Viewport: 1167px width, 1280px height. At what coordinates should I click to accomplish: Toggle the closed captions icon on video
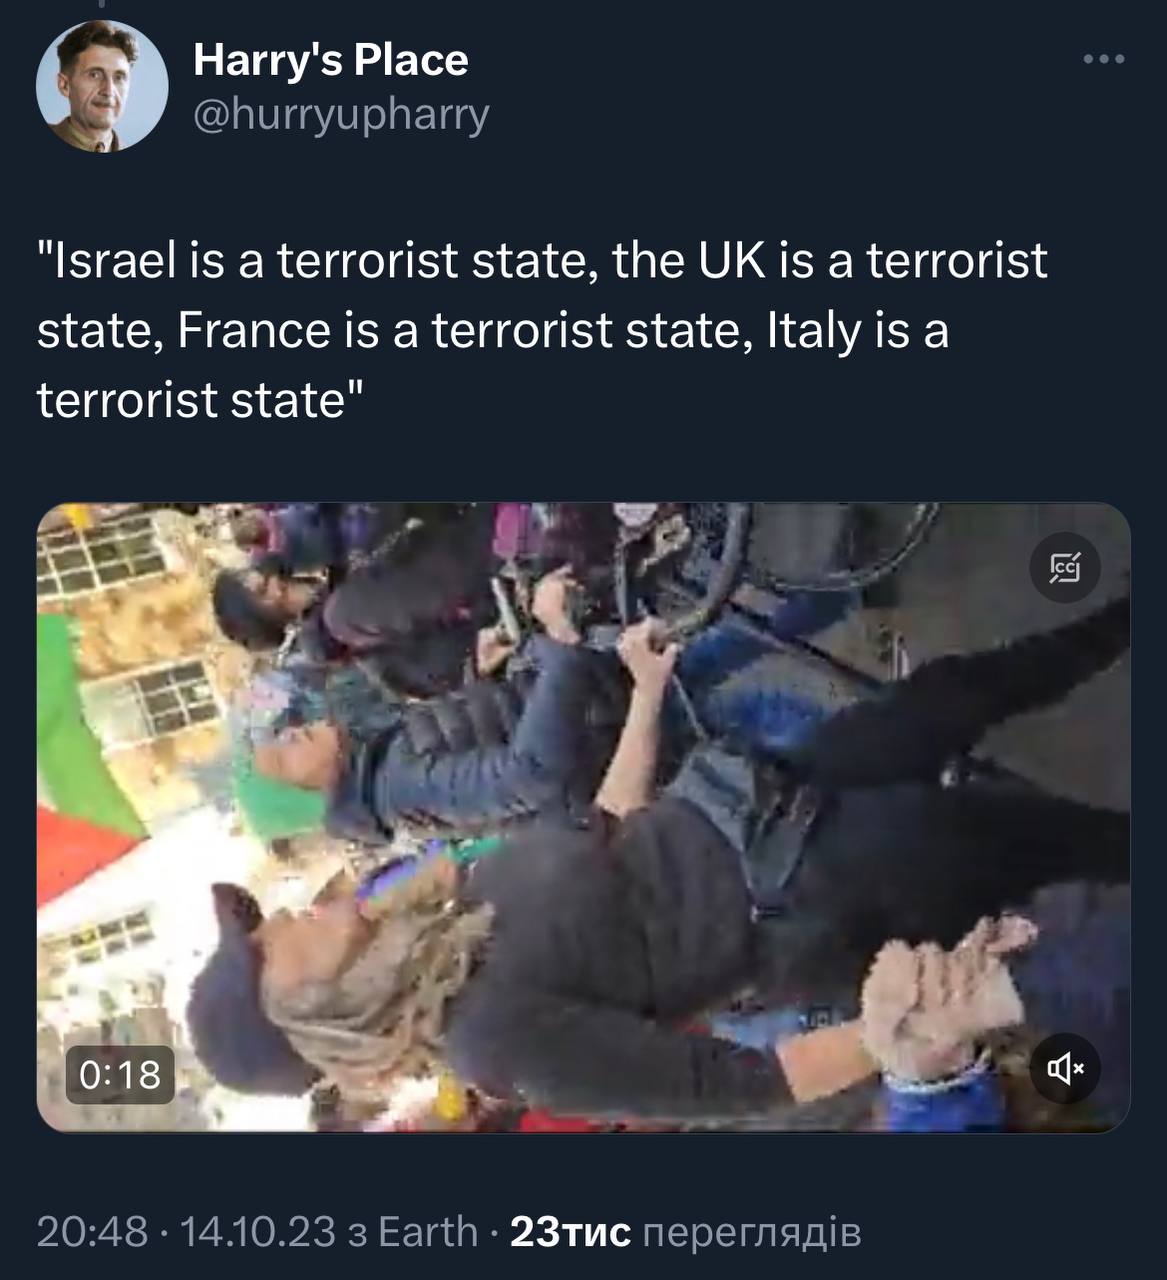(x=1065, y=570)
